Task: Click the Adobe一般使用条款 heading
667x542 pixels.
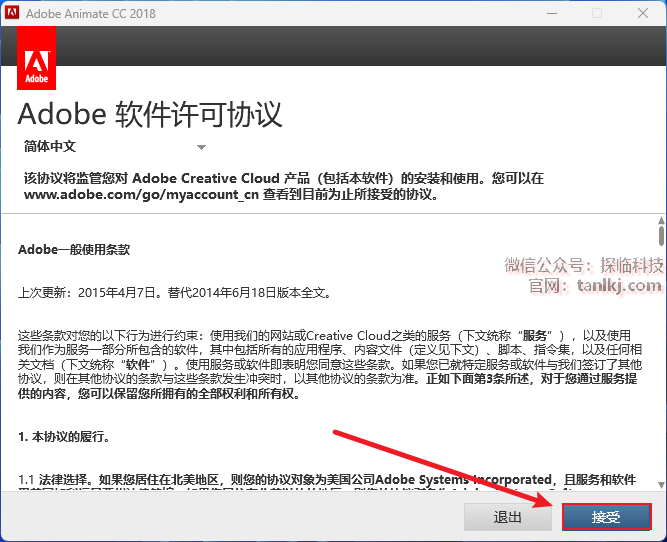Action: [x=74, y=249]
